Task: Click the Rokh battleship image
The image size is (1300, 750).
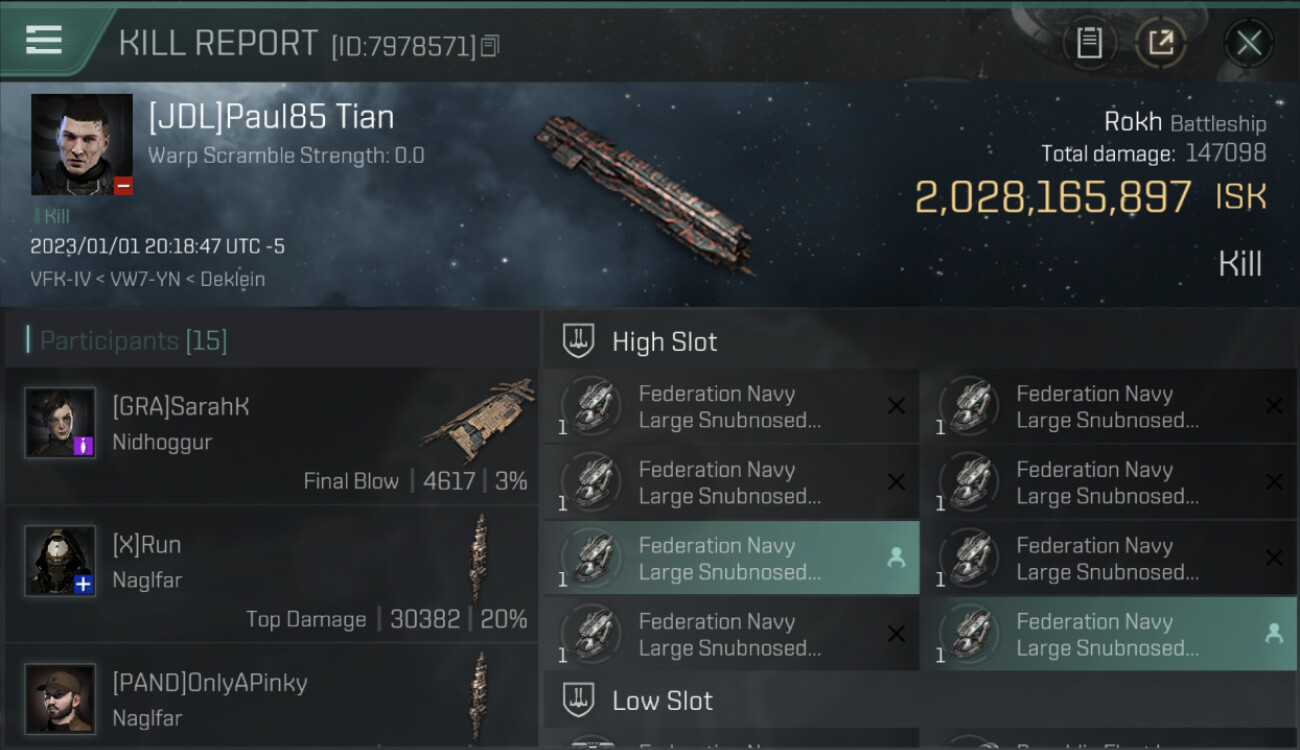Action: [645, 195]
